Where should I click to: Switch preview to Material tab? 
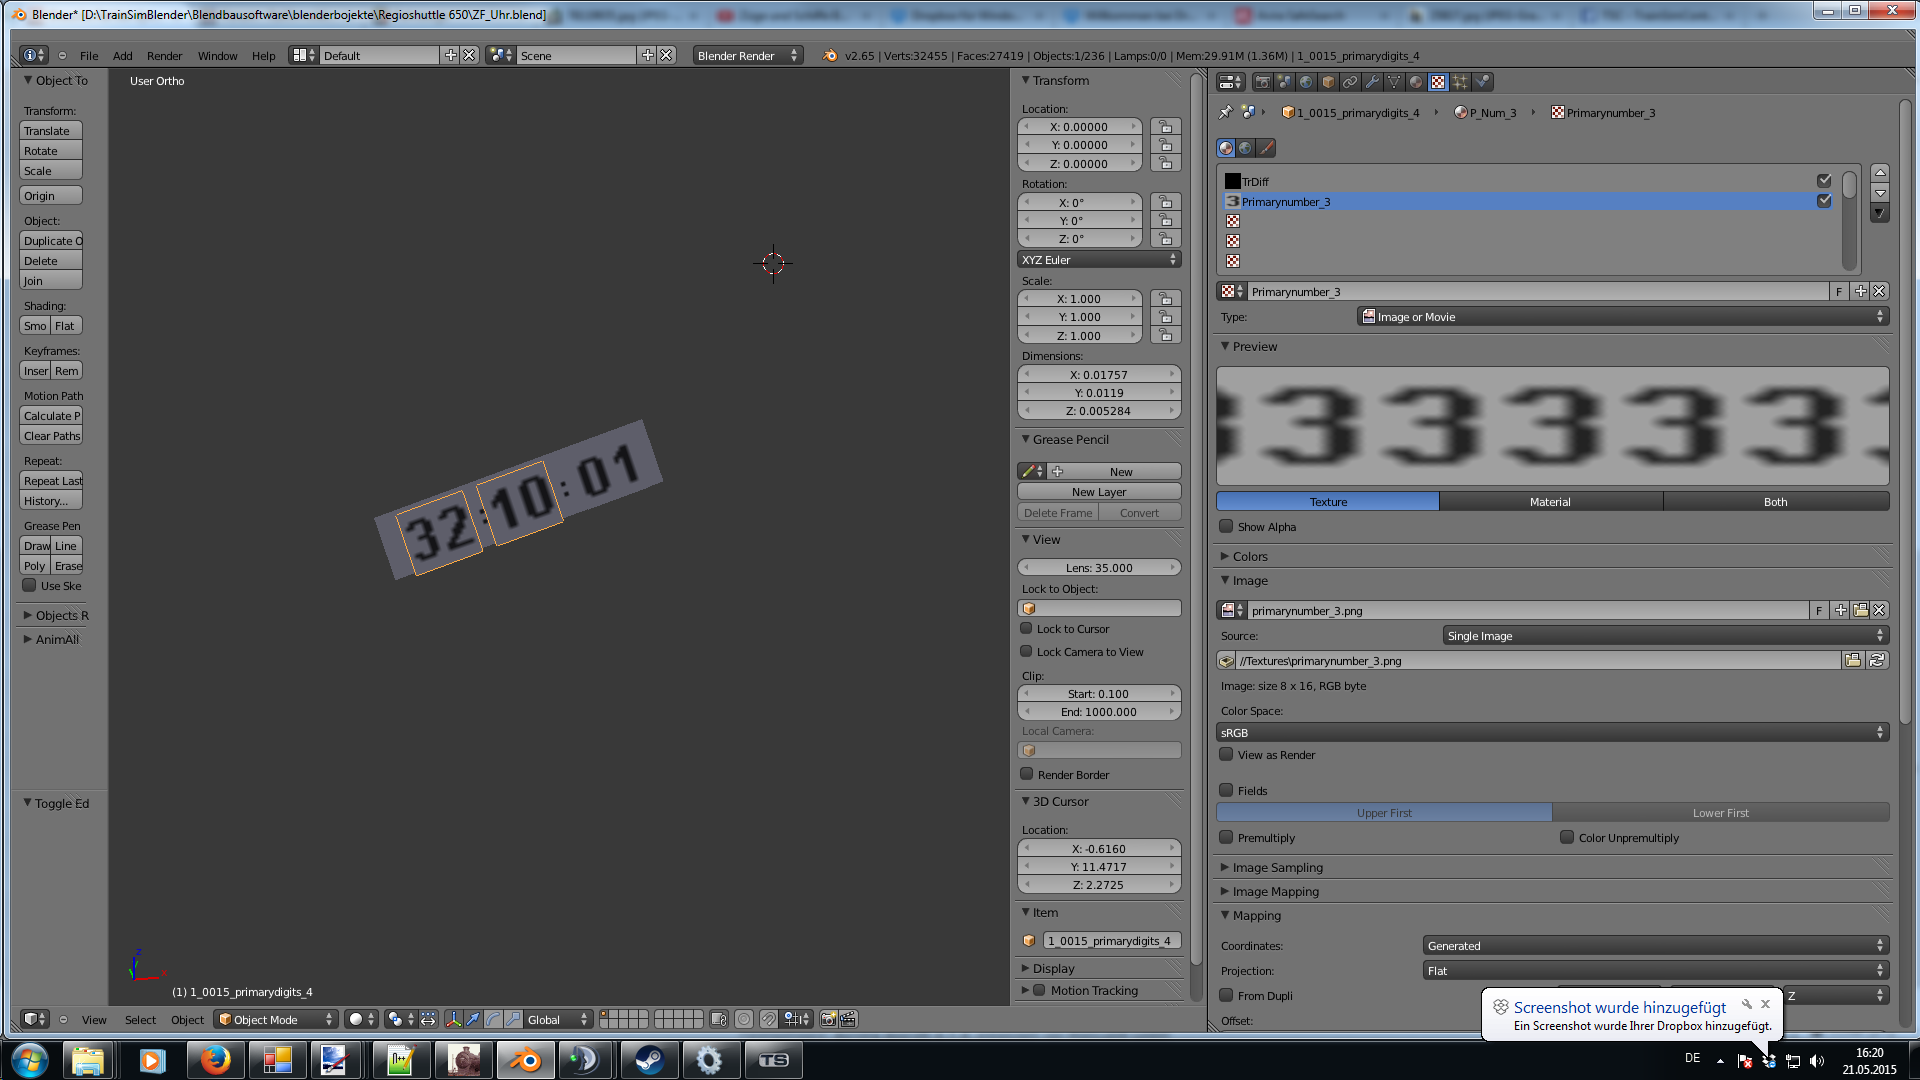click(x=1550, y=502)
